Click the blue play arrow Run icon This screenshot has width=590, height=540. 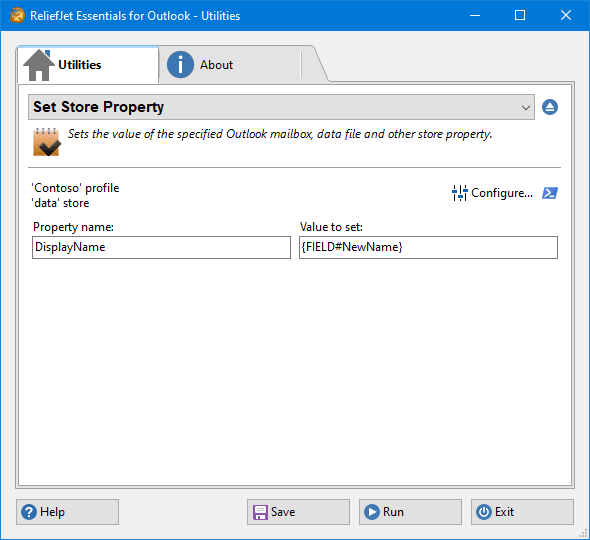[372, 512]
